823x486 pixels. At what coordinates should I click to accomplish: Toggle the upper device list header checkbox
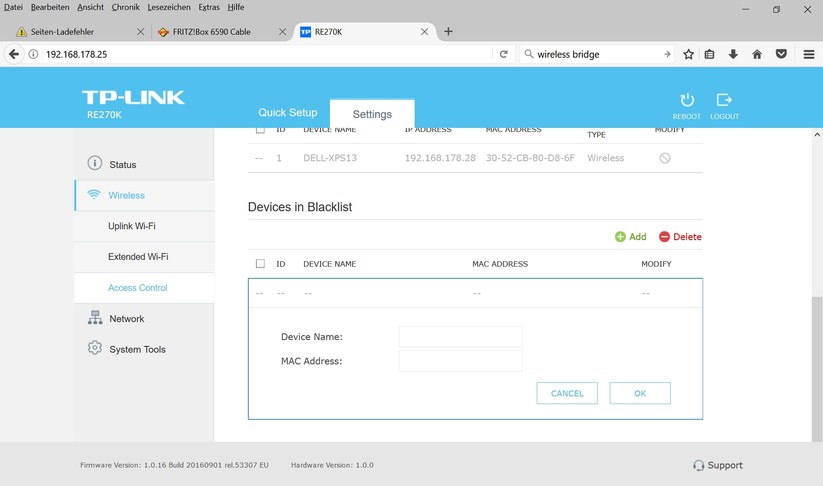tap(260, 130)
